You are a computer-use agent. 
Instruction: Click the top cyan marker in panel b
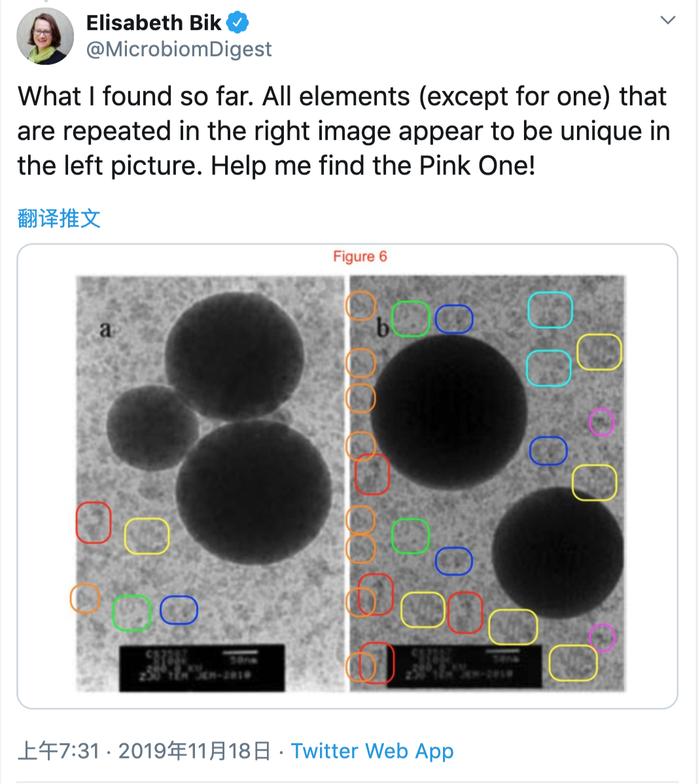coord(550,310)
